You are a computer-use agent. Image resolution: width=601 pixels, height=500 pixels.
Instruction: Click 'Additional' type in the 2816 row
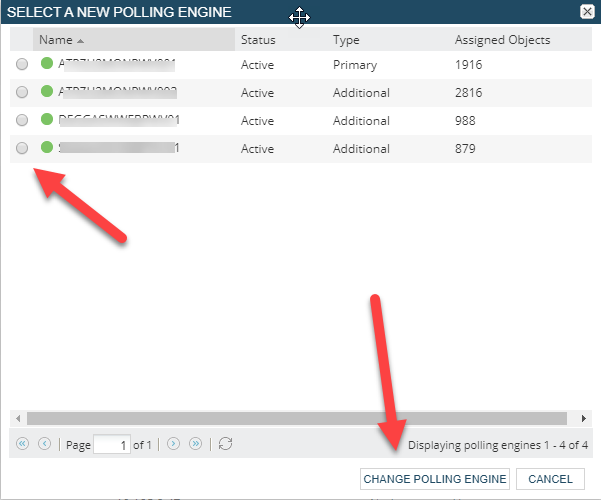pos(361,92)
